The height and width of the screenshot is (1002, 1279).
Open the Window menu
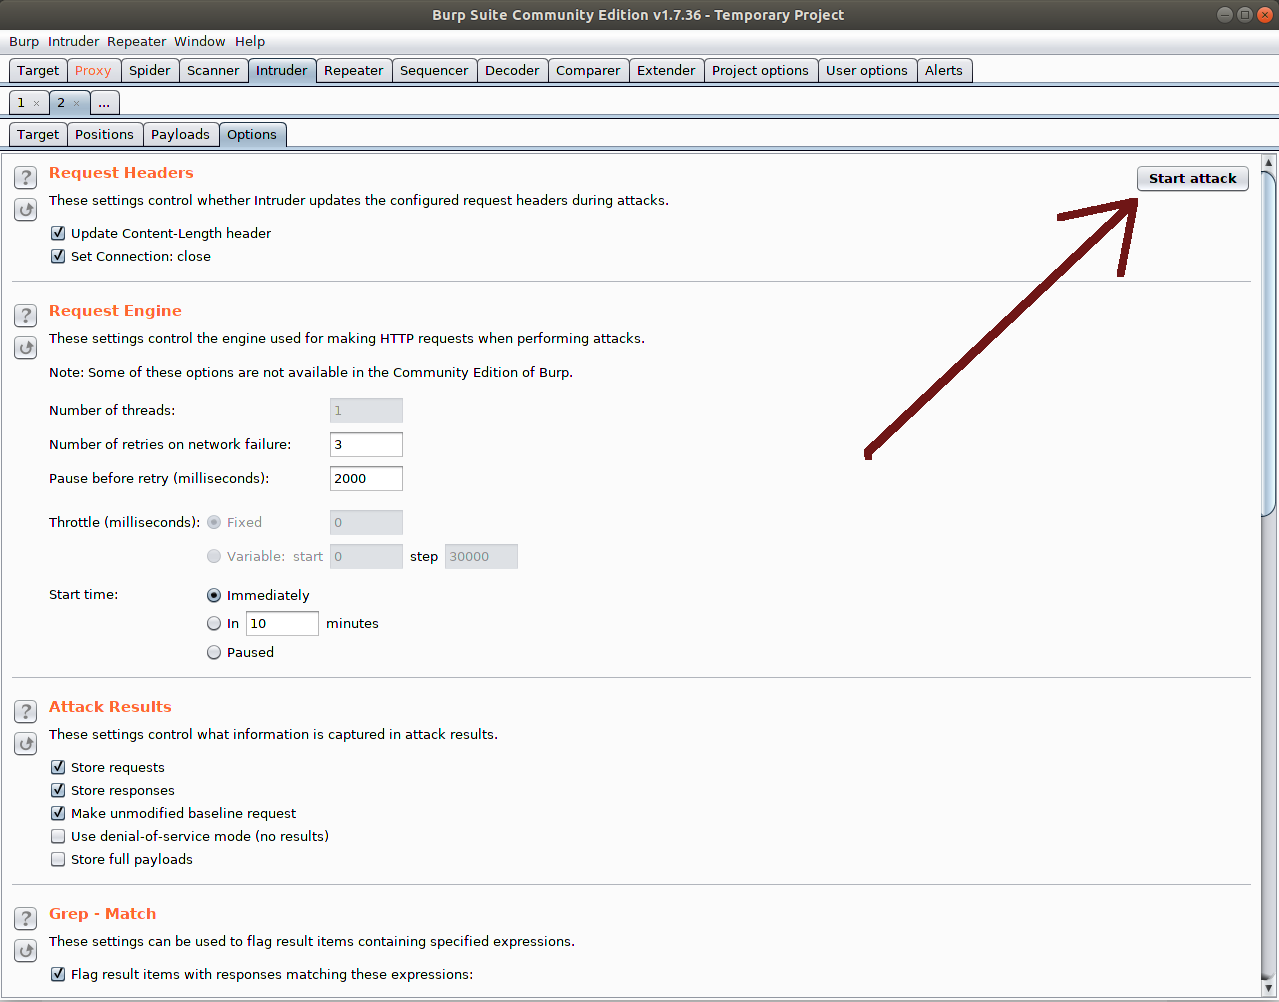(x=200, y=41)
